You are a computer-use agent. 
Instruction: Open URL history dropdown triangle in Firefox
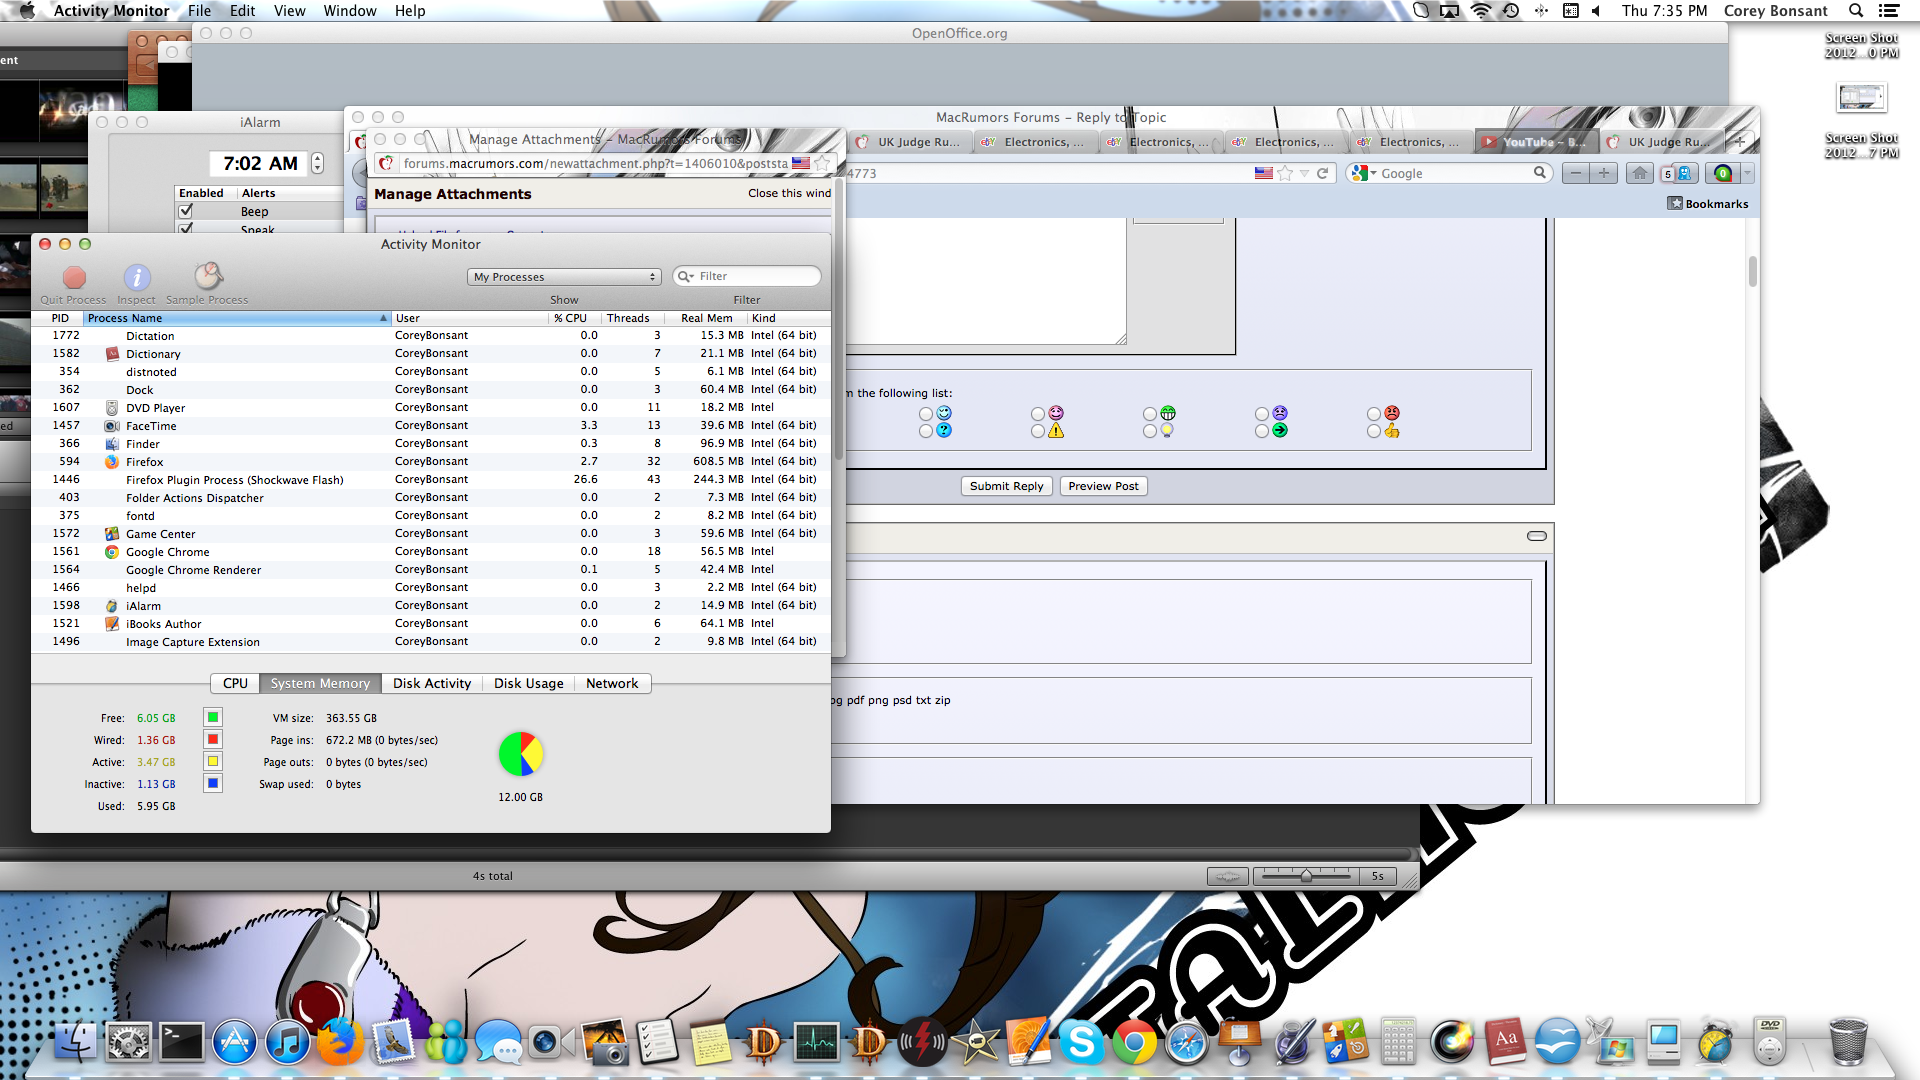pos(1304,173)
